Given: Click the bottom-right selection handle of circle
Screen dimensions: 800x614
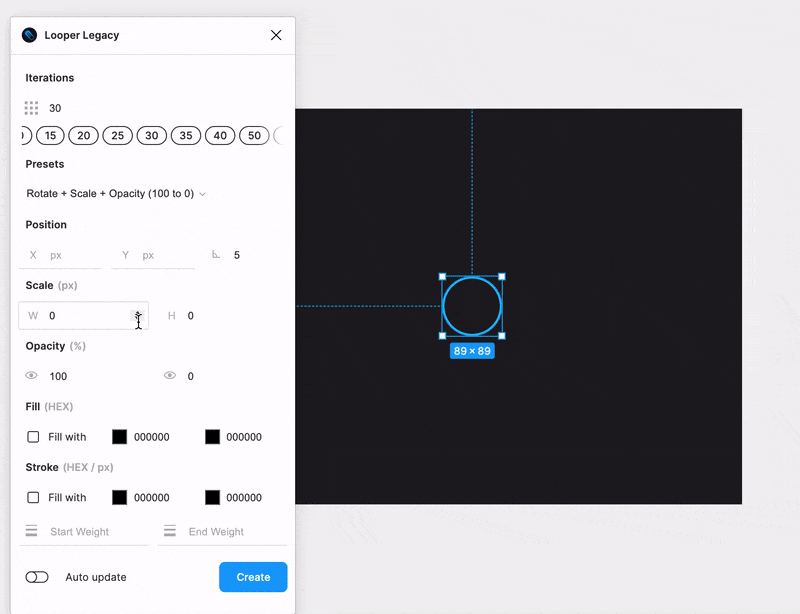Looking at the screenshot, I should (x=502, y=336).
